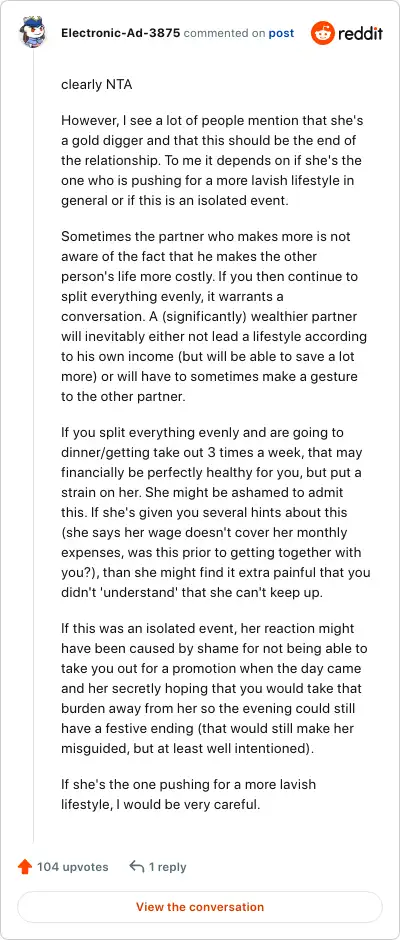The image size is (400, 940).
Task: Click the paragraph starting "If you split everything"
Action: [x=215, y=511]
